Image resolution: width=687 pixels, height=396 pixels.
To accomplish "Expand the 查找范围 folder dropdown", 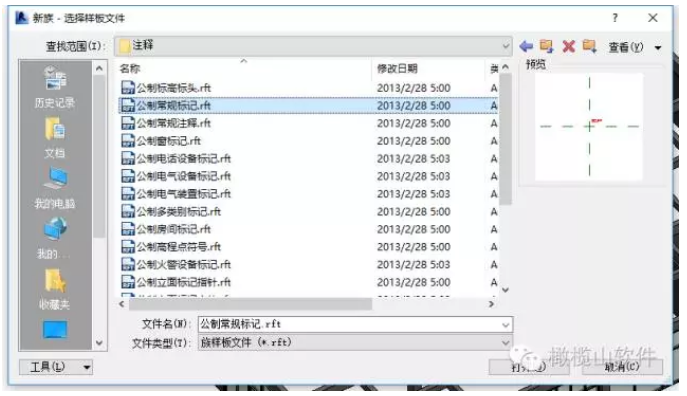I will tap(506, 46).
